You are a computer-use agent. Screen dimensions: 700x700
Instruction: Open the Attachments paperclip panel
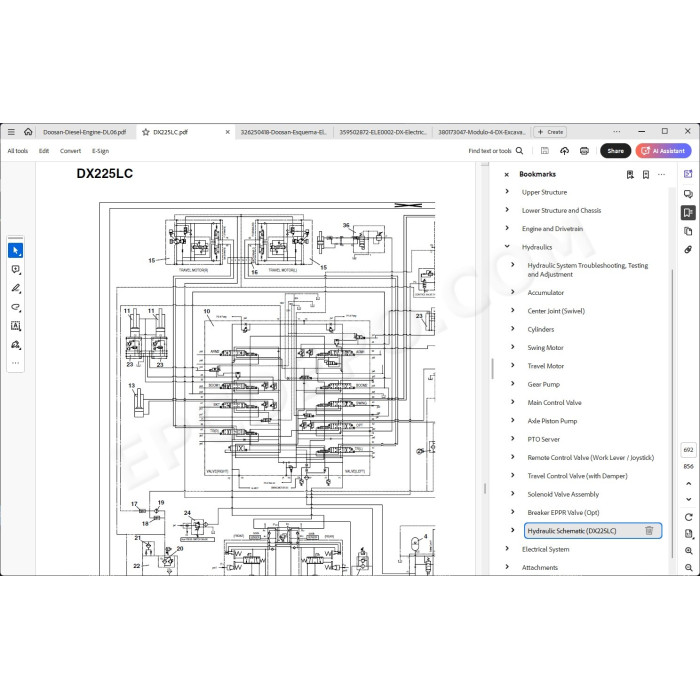pyautogui.click(x=688, y=250)
